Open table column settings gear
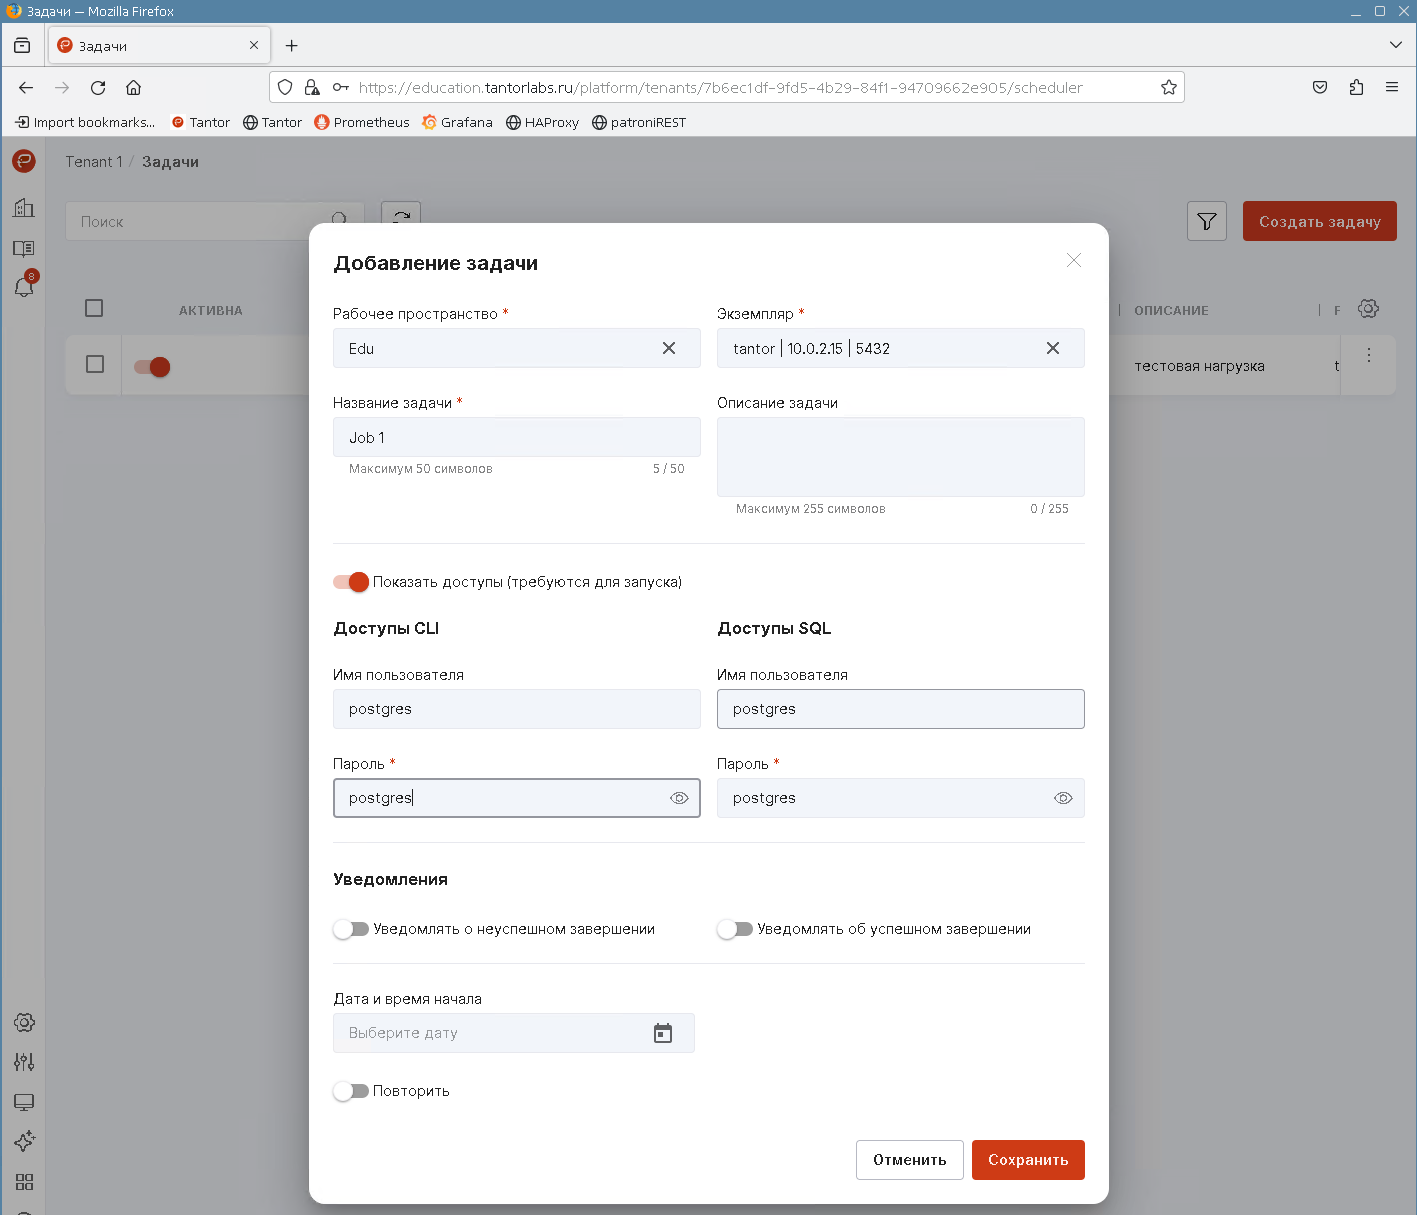The width and height of the screenshot is (1417, 1215). pyautogui.click(x=1368, y=309)
